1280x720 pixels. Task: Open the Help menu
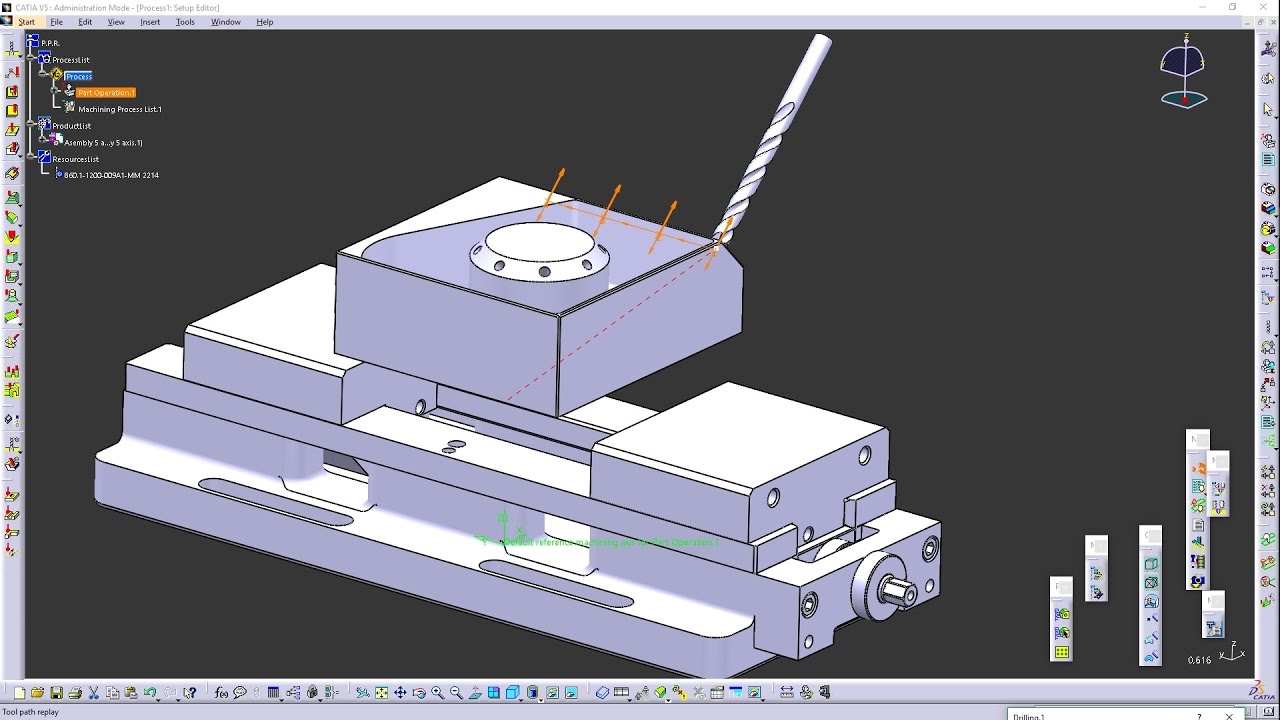coord(264,22)
